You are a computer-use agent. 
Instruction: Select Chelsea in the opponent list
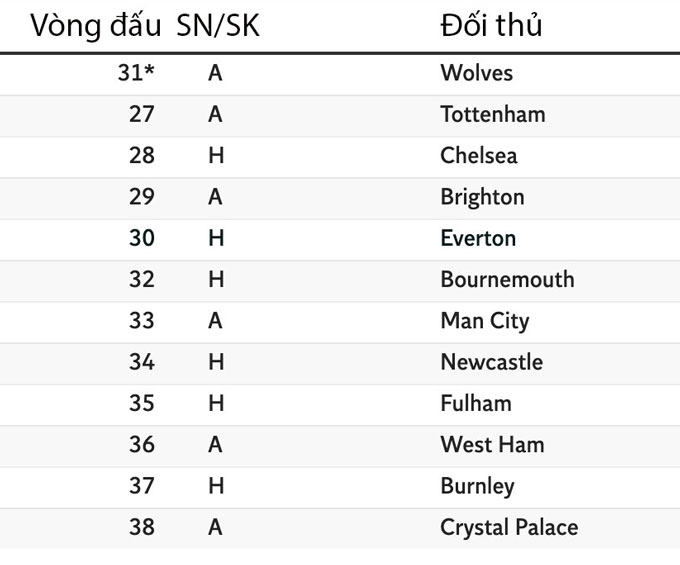pyautogui.click(x=478, y=156)
